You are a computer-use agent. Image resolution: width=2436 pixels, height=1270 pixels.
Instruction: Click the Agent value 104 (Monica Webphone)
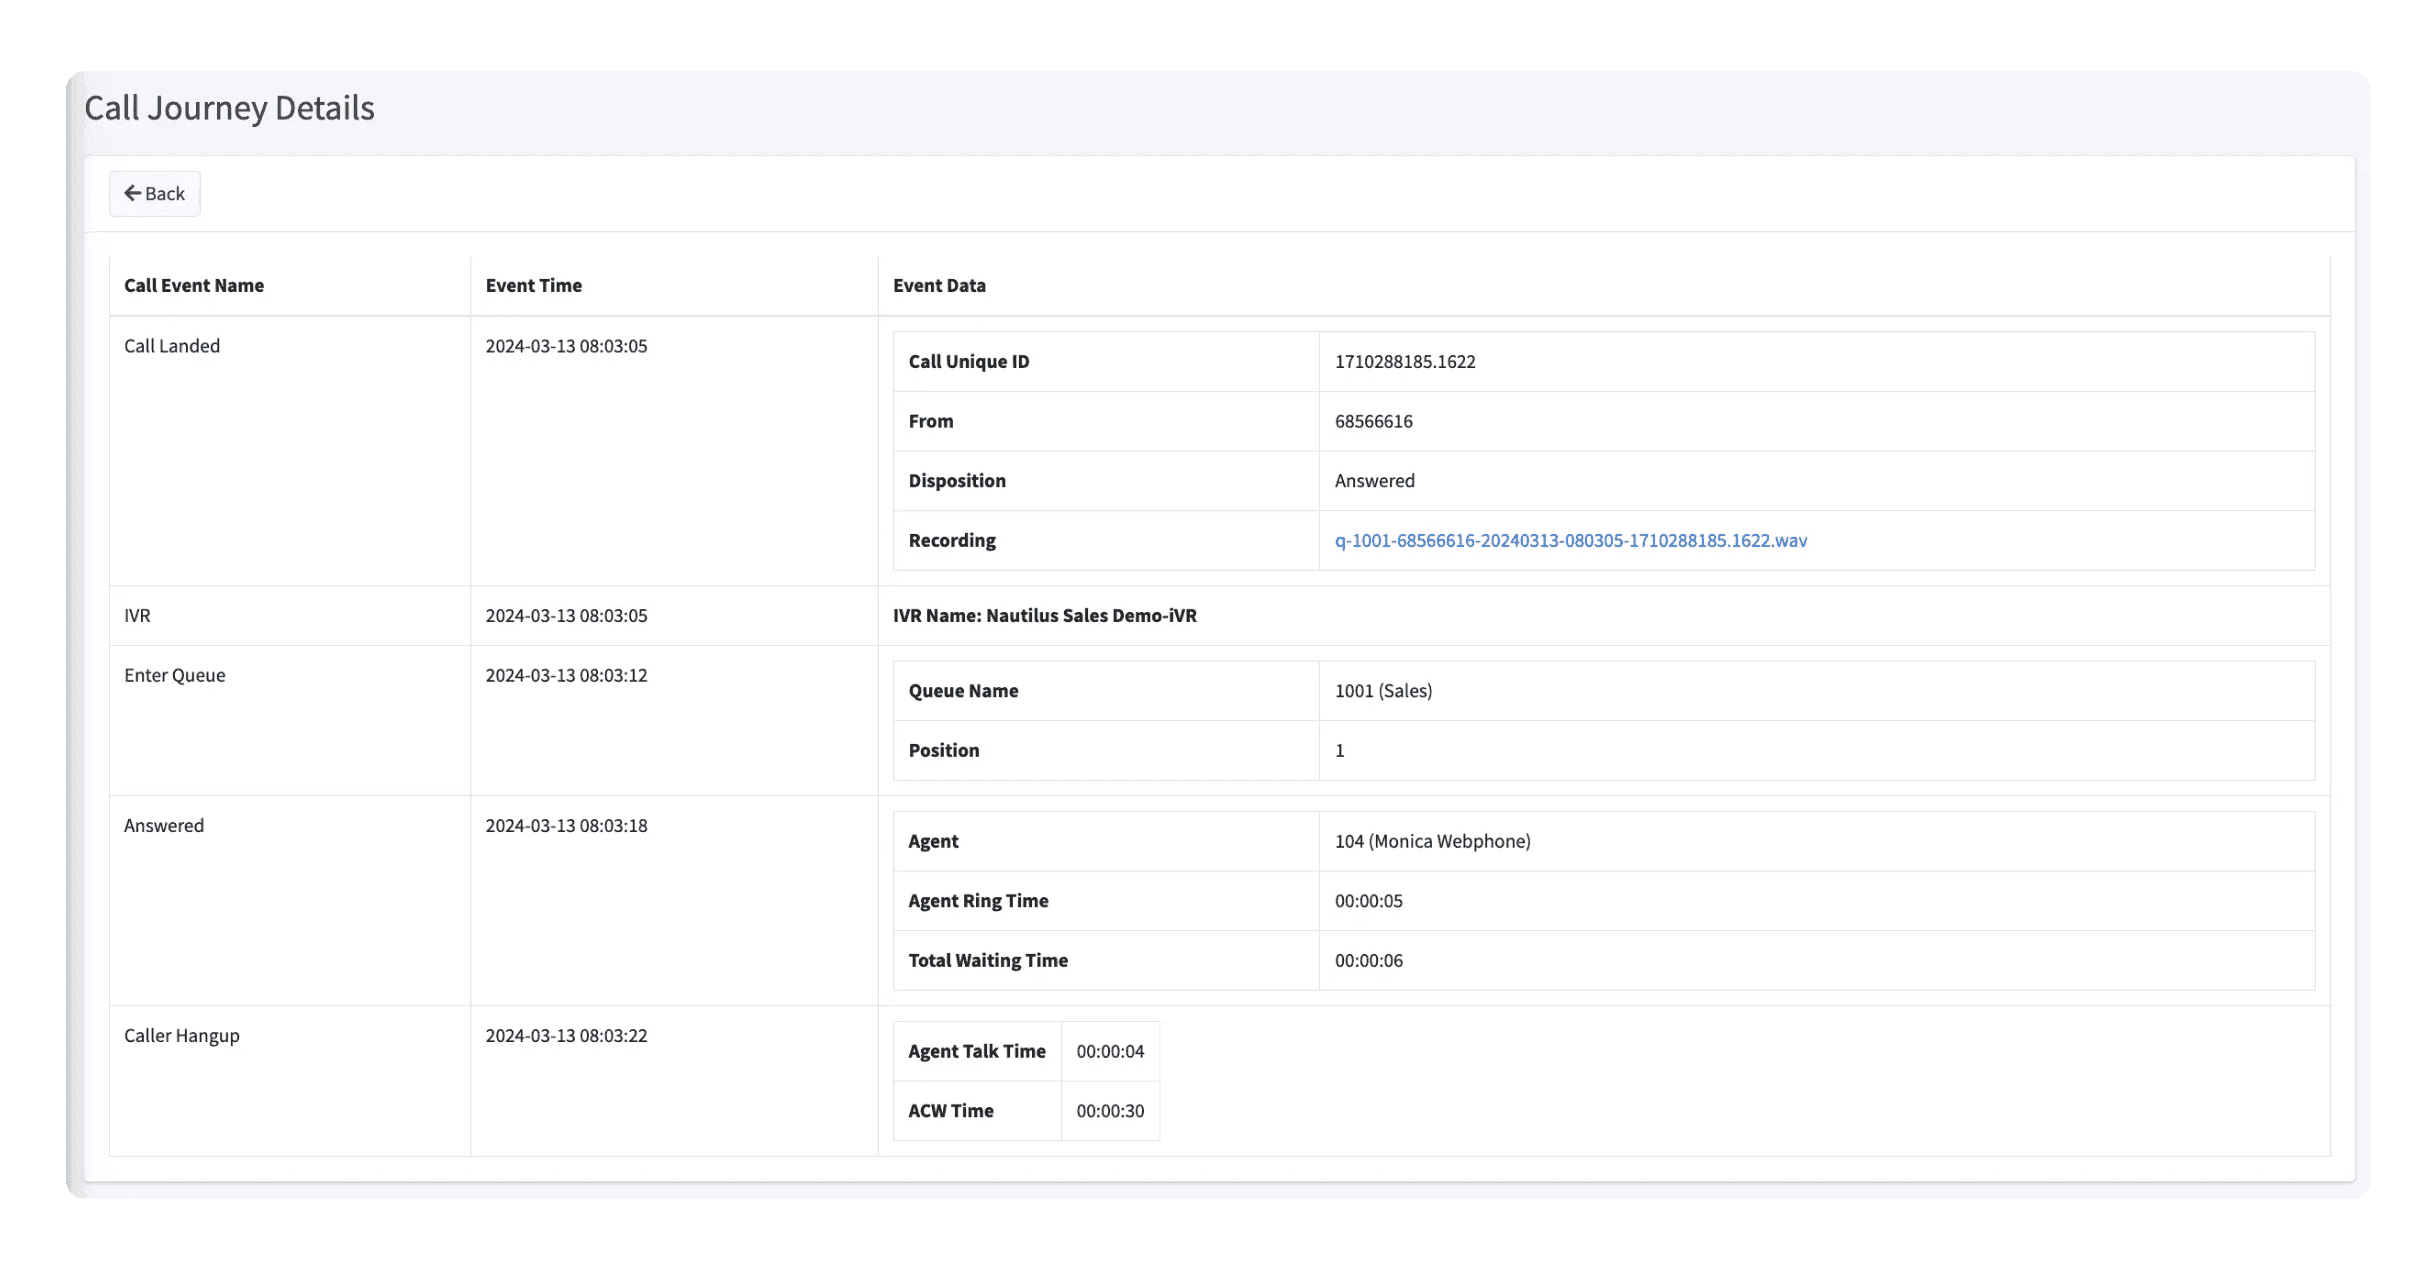1432,841
